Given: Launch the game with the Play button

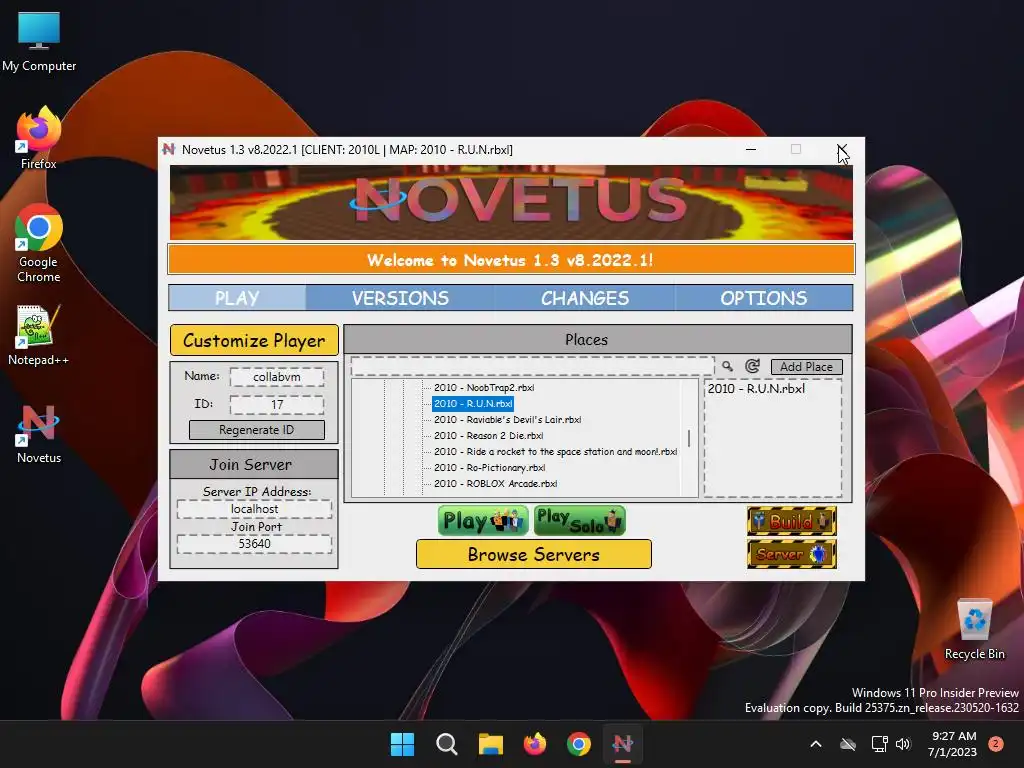Looking at the screenshot, I should pyautogui.click(x=483, y=520).
